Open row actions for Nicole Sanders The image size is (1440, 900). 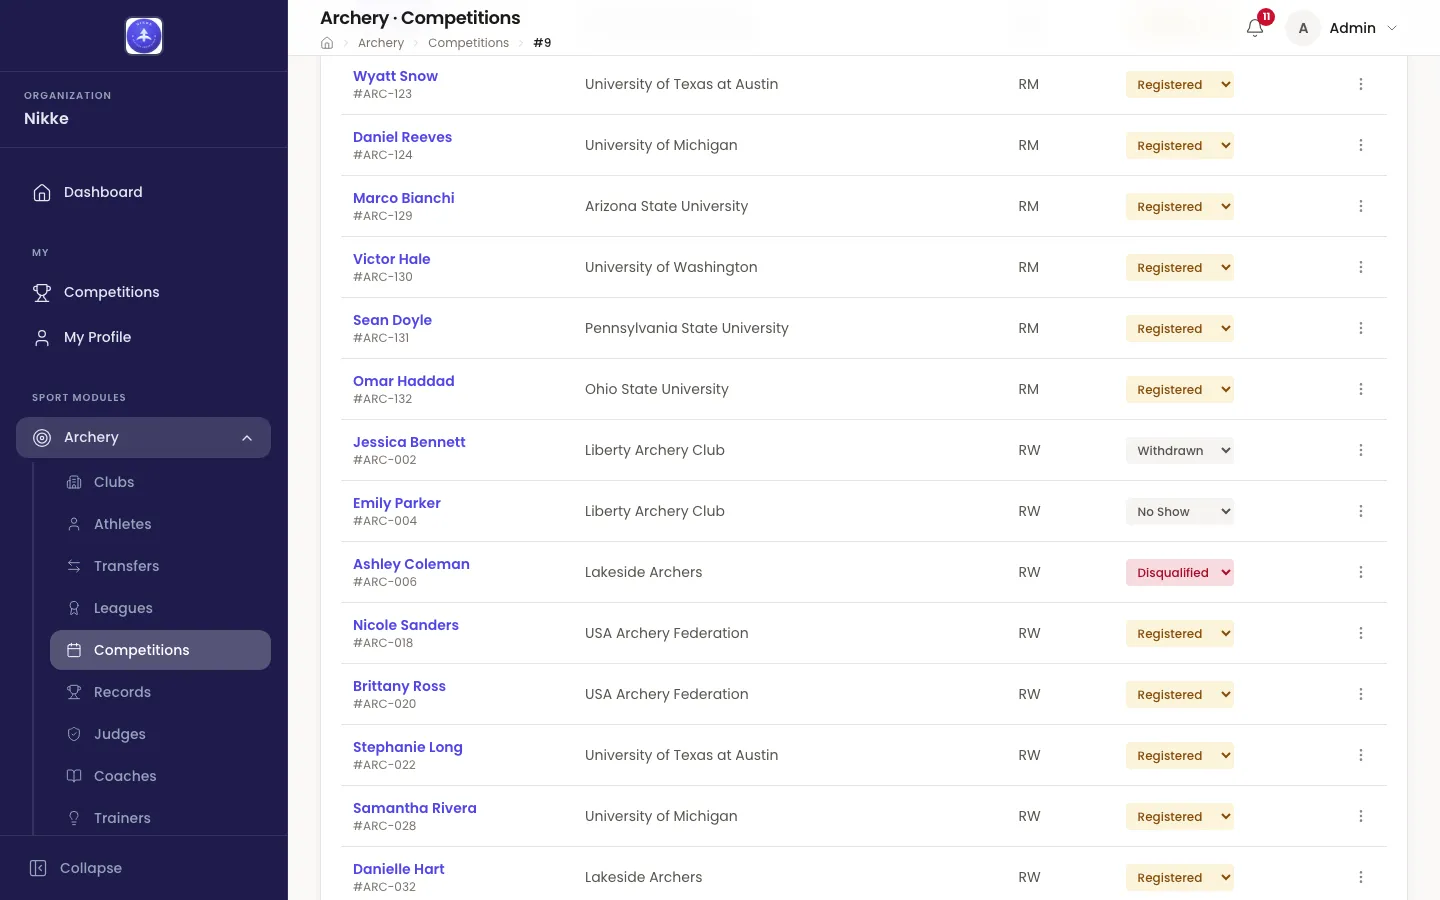click(1361, 634)
